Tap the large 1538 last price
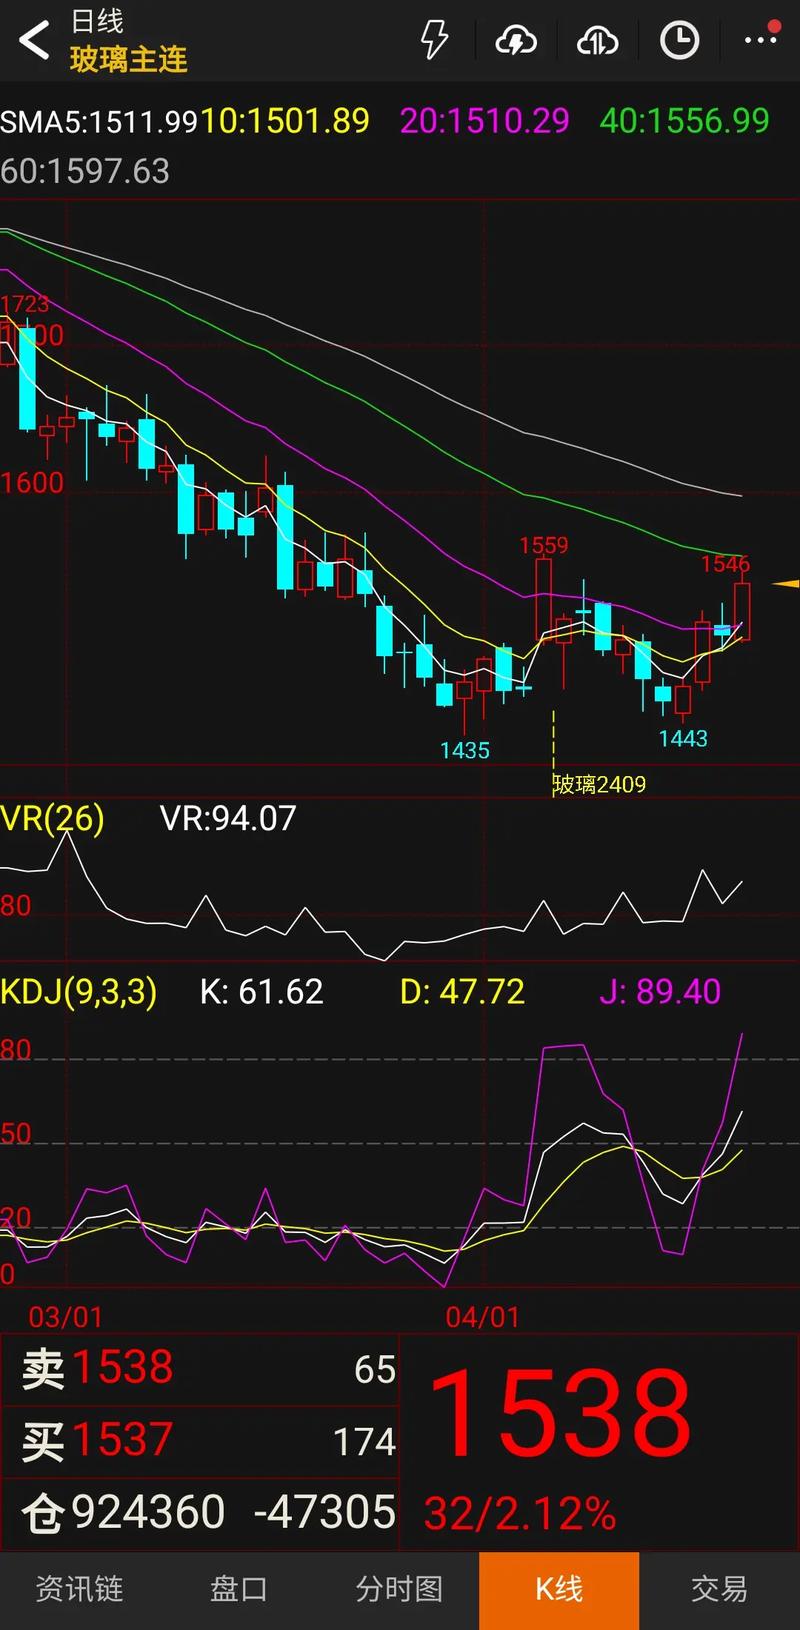This screenshot has width=800, height=1630. [560, 1415]
